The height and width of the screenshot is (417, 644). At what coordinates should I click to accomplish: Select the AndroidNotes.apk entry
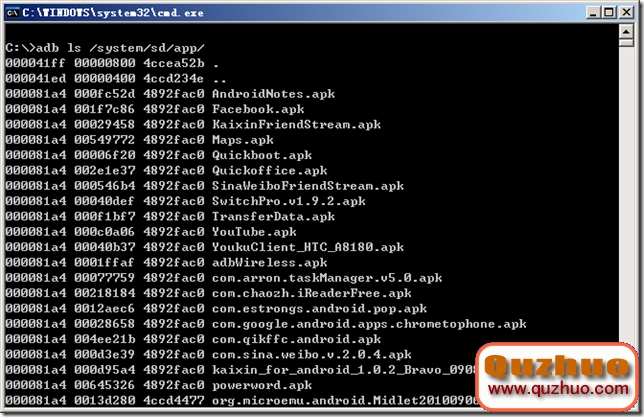274,94
